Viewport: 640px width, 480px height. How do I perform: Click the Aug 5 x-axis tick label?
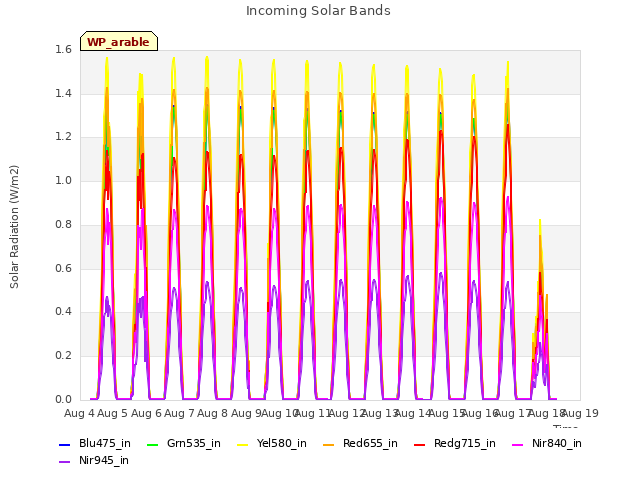(x=112, y=413)
